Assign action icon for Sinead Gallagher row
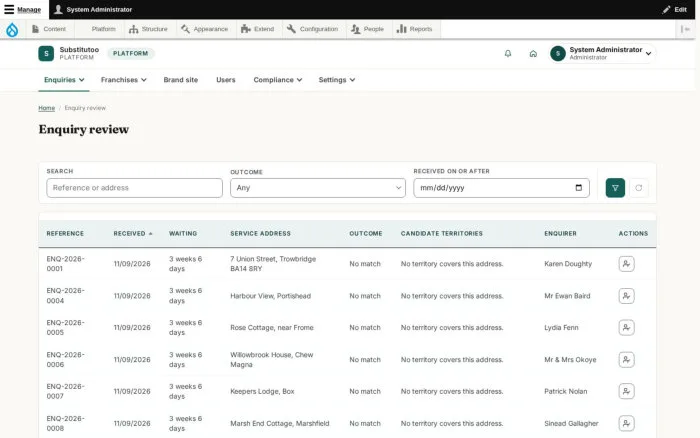 tap(626, 423)
